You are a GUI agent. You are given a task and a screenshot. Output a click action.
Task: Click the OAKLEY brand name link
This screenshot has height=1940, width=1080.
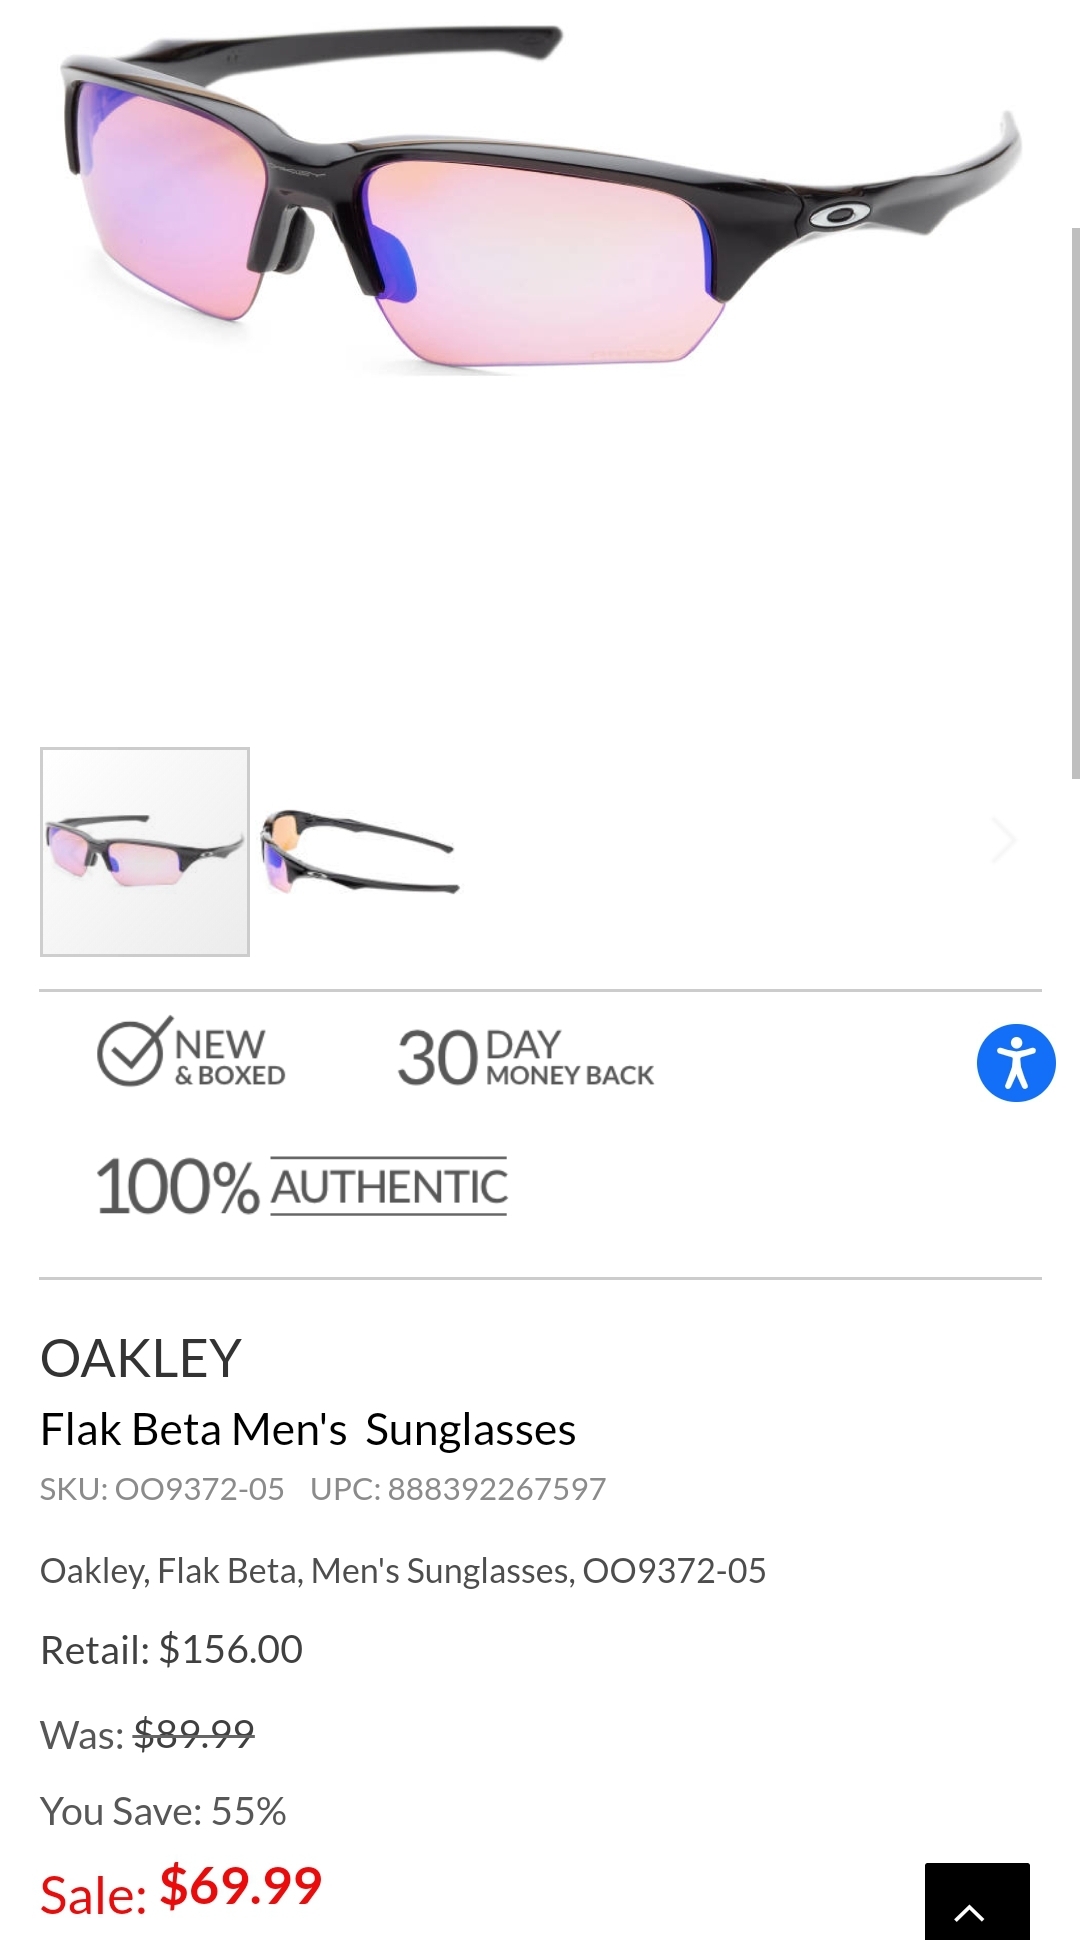pos(141,1358)
